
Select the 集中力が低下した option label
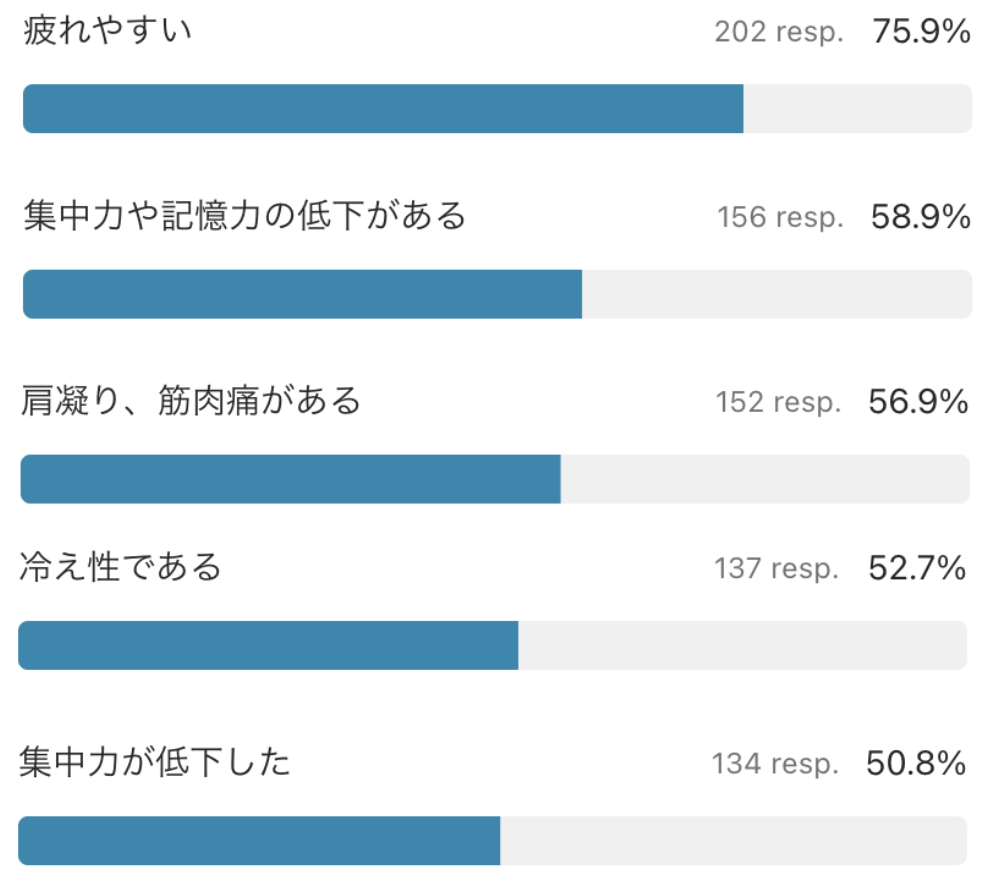point(155,762)
